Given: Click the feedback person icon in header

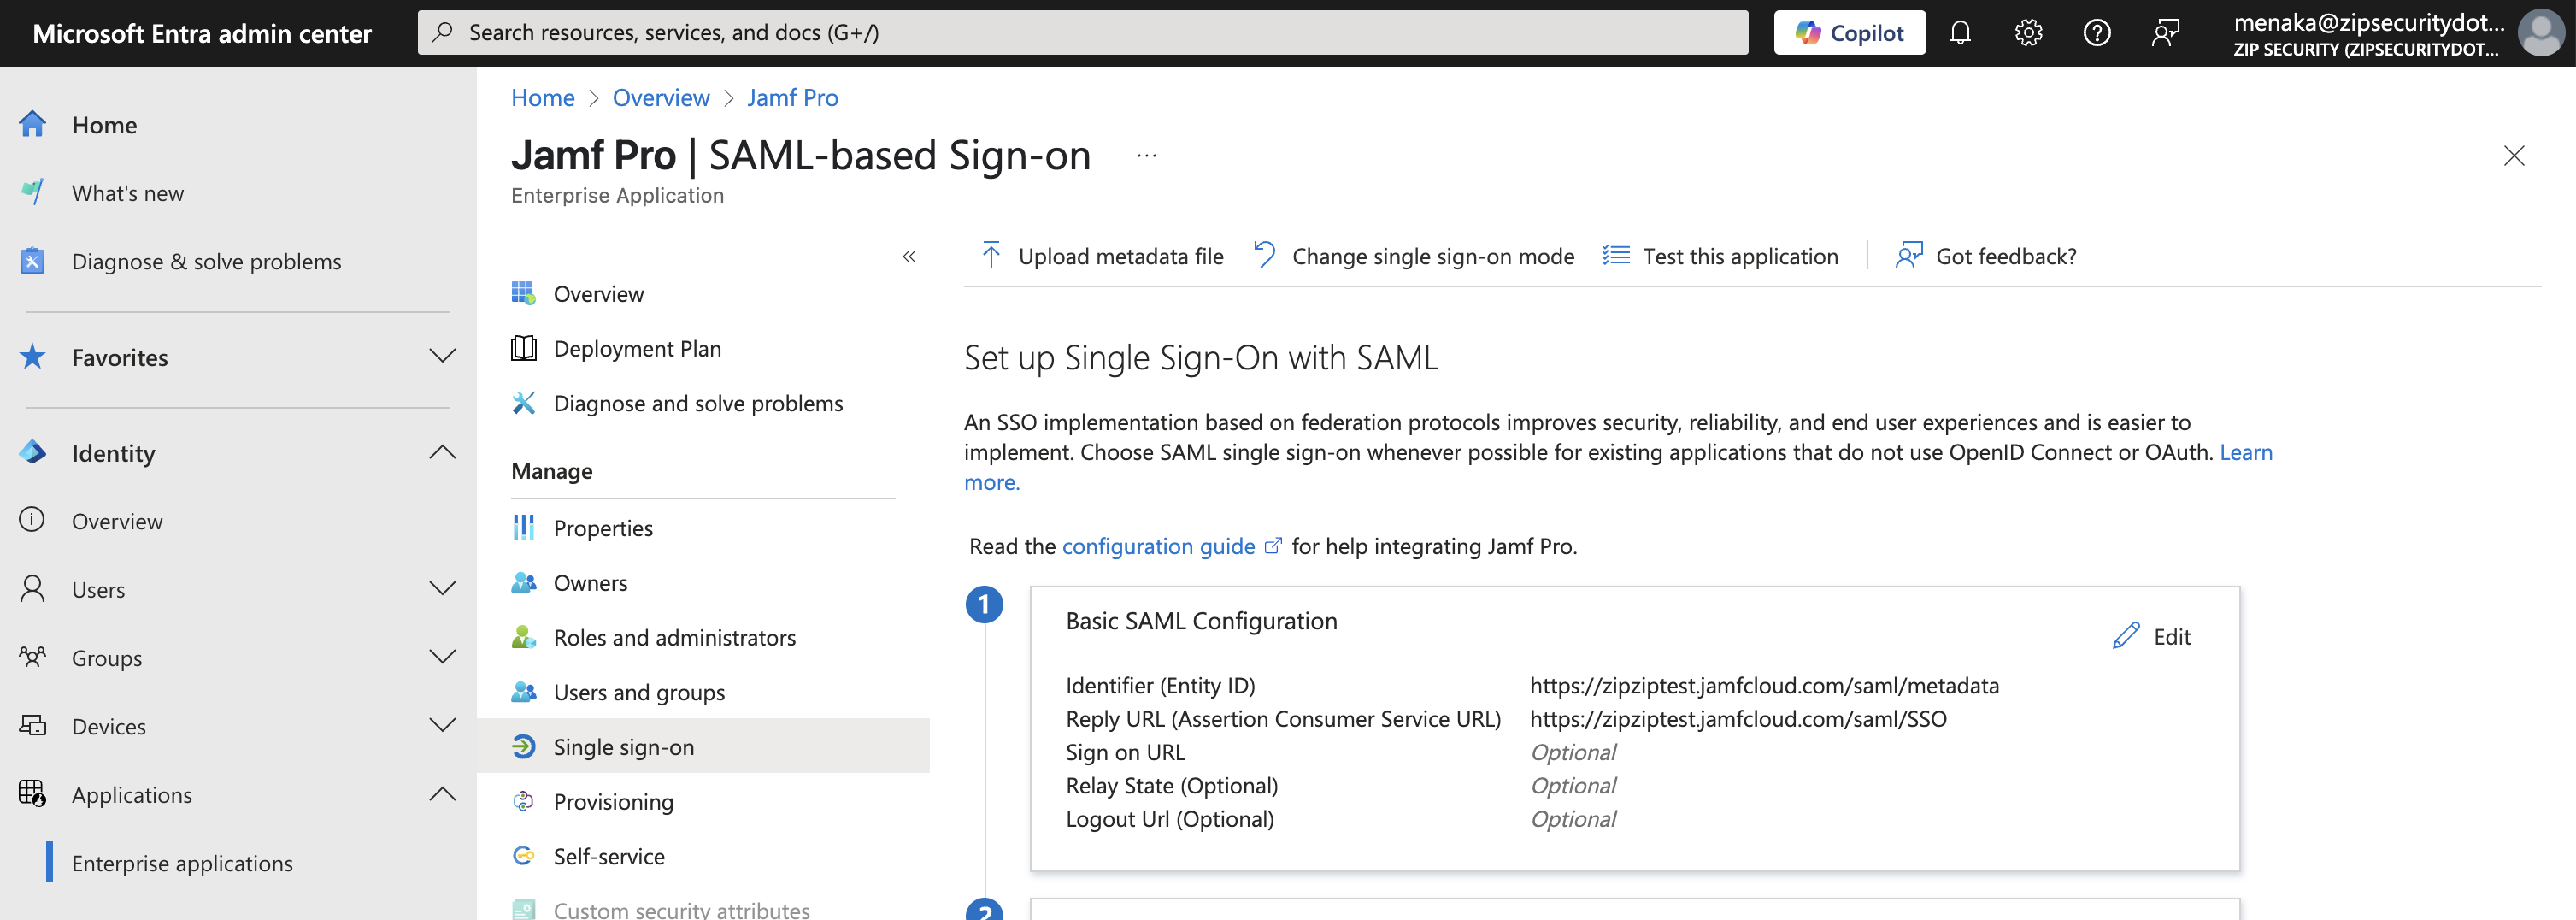Looking at the screenshot, I should [x=2165, y=33].
